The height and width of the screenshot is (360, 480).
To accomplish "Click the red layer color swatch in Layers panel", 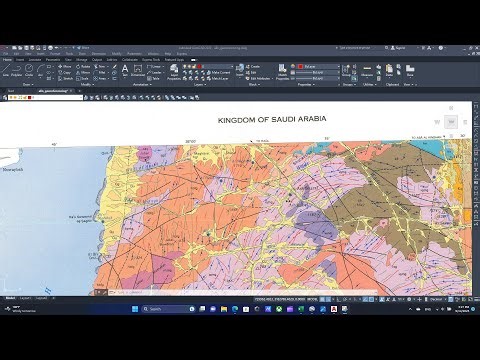I will [199, 66].
